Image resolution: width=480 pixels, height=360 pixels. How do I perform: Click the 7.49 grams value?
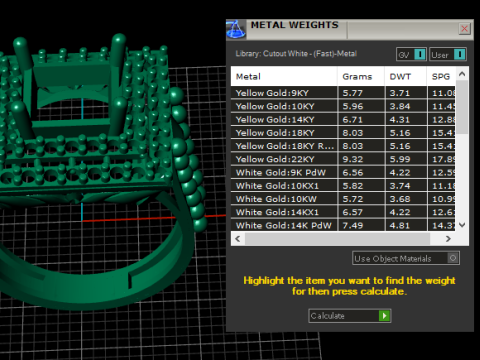[352, 225]
